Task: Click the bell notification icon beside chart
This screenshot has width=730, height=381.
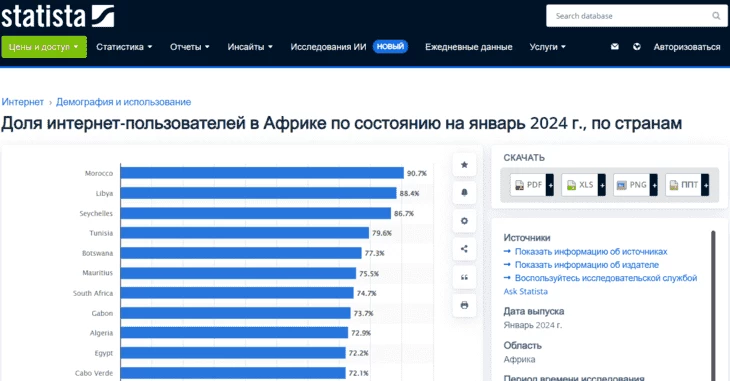Action: 464,193
